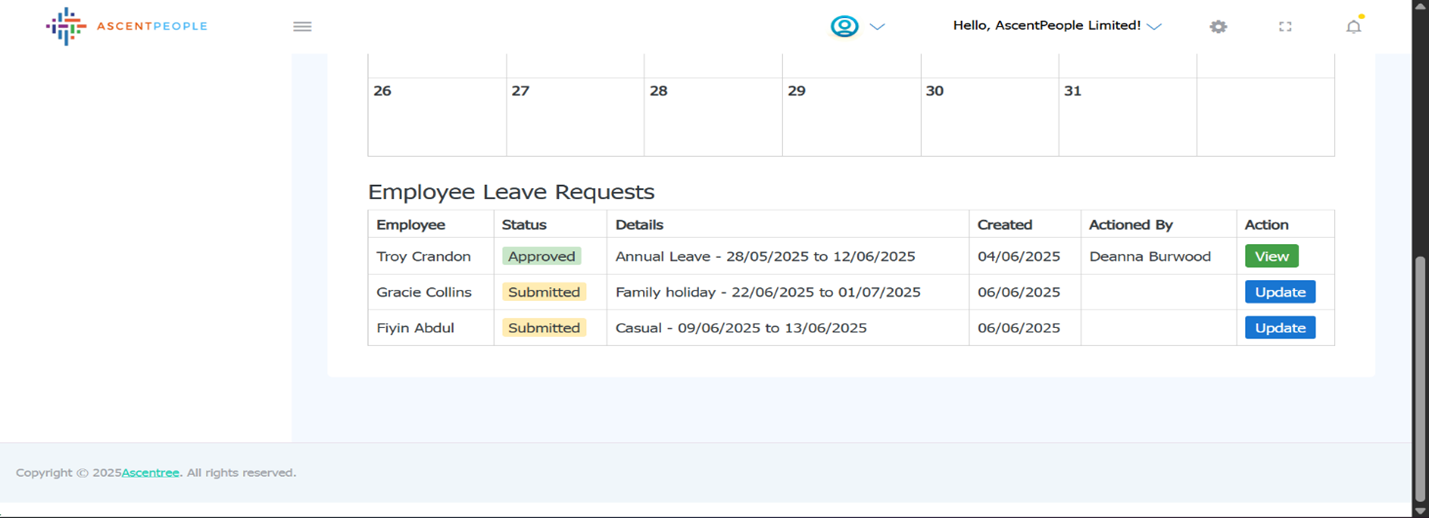The width and height of the screenshot is (1429, 518).
Task: Click the AscentPeople logo
Action: (x=126, y=27)
